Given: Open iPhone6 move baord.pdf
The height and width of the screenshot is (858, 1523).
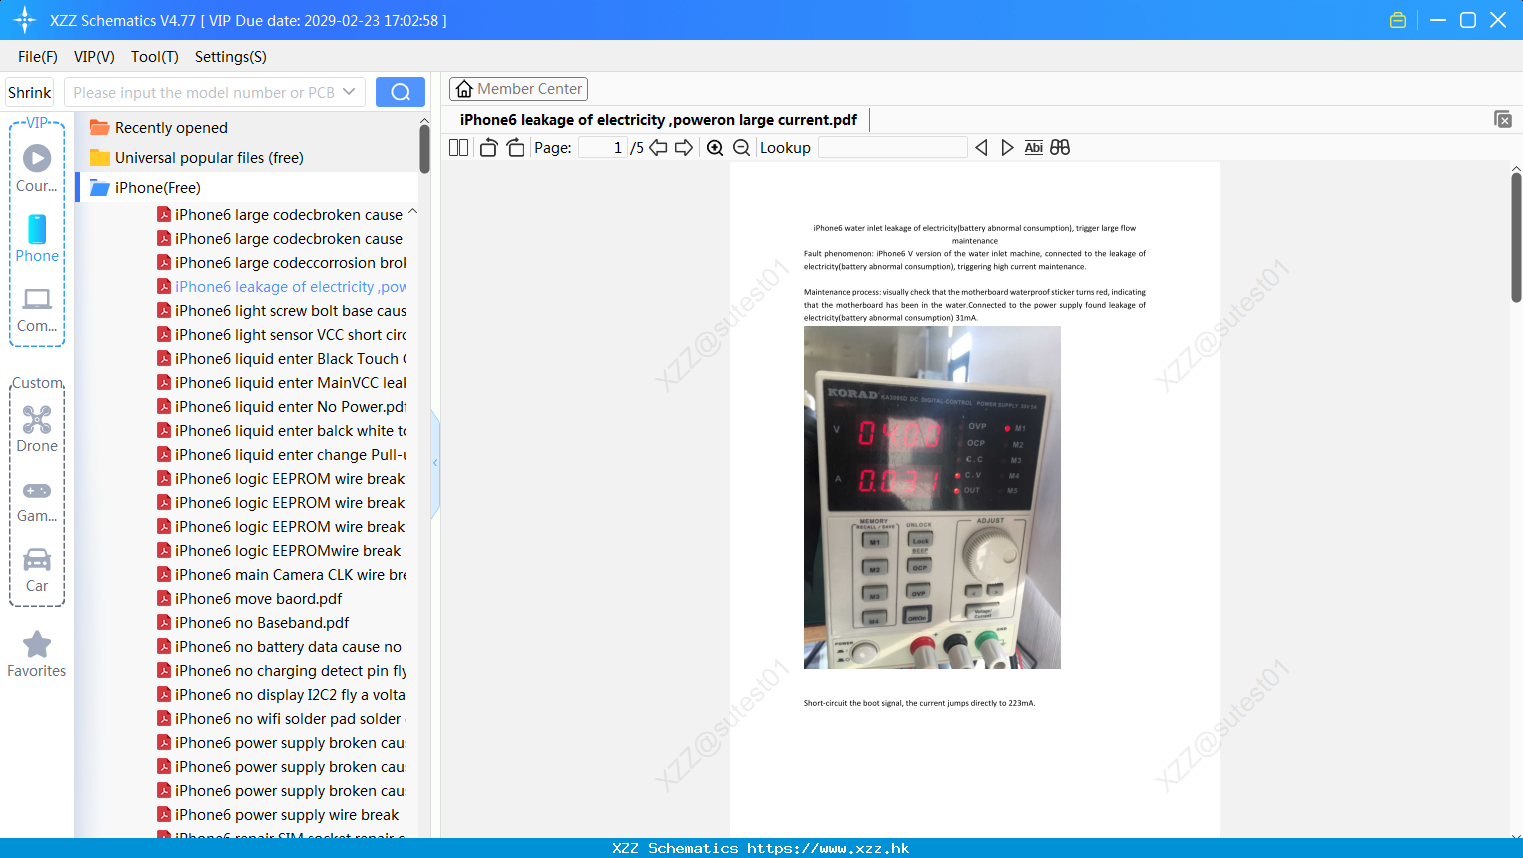Looking at the screenshot, I should (x=250, y=599).
